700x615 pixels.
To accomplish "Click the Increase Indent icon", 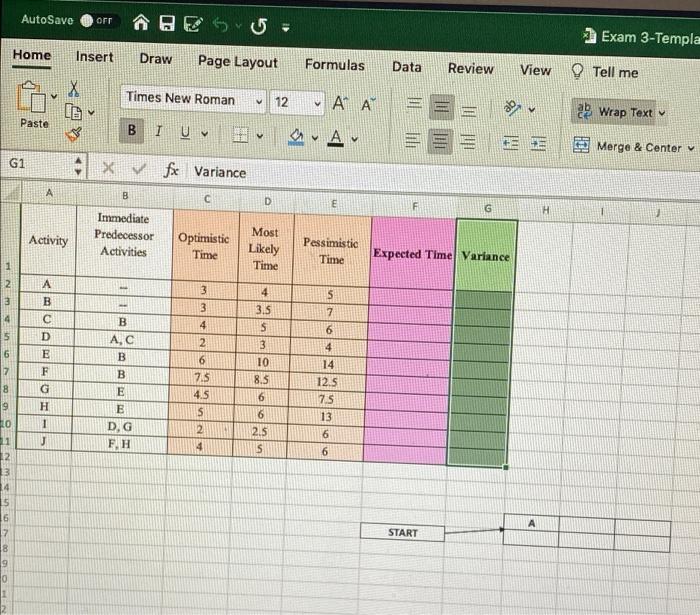I will pos(538,144).
